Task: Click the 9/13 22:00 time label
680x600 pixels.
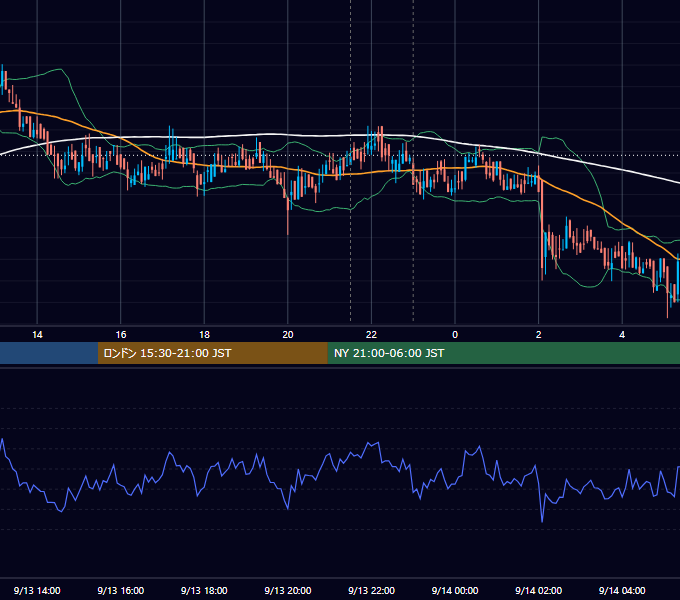Action: [x=371, y=590]
